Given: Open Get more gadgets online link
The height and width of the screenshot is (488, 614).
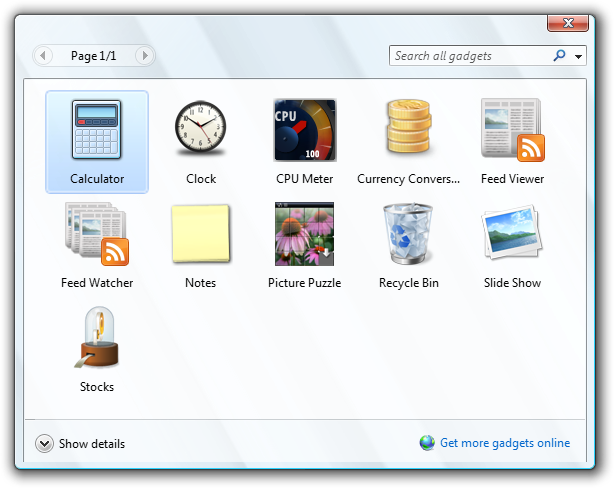Looking at the screenshot, I should [505, 443].
